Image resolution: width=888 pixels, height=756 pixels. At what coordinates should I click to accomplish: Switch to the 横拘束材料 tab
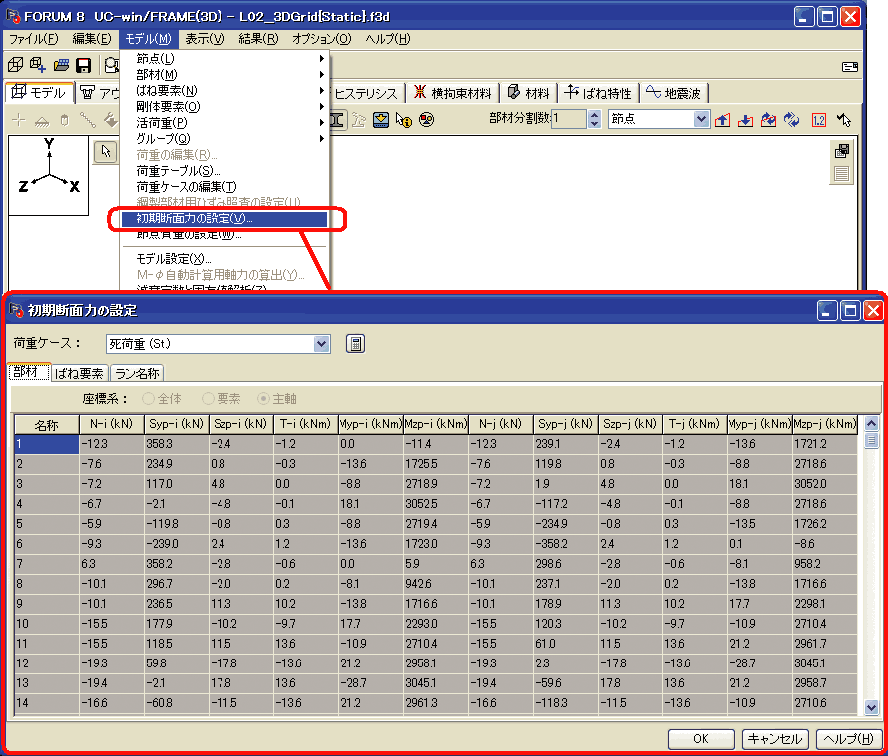[452, 93]
